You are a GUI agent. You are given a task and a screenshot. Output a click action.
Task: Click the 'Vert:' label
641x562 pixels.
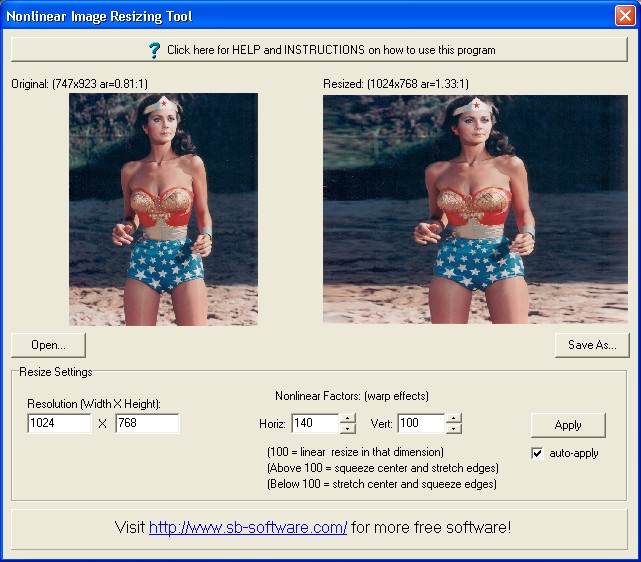point(381,424)
